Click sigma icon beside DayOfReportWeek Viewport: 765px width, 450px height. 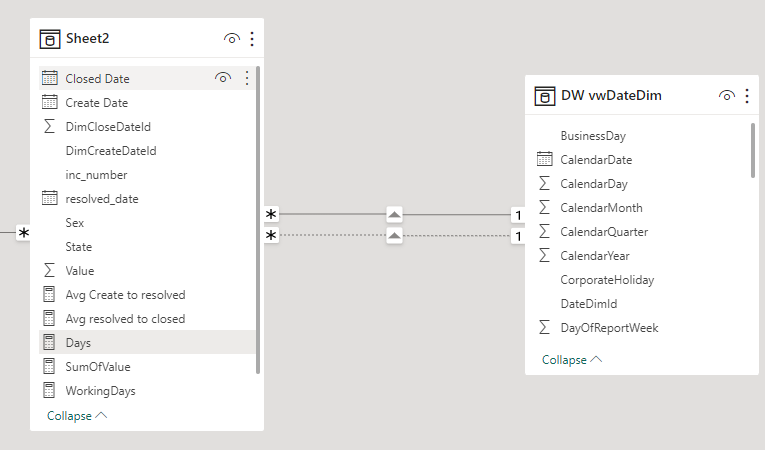(x=544, y=327)
